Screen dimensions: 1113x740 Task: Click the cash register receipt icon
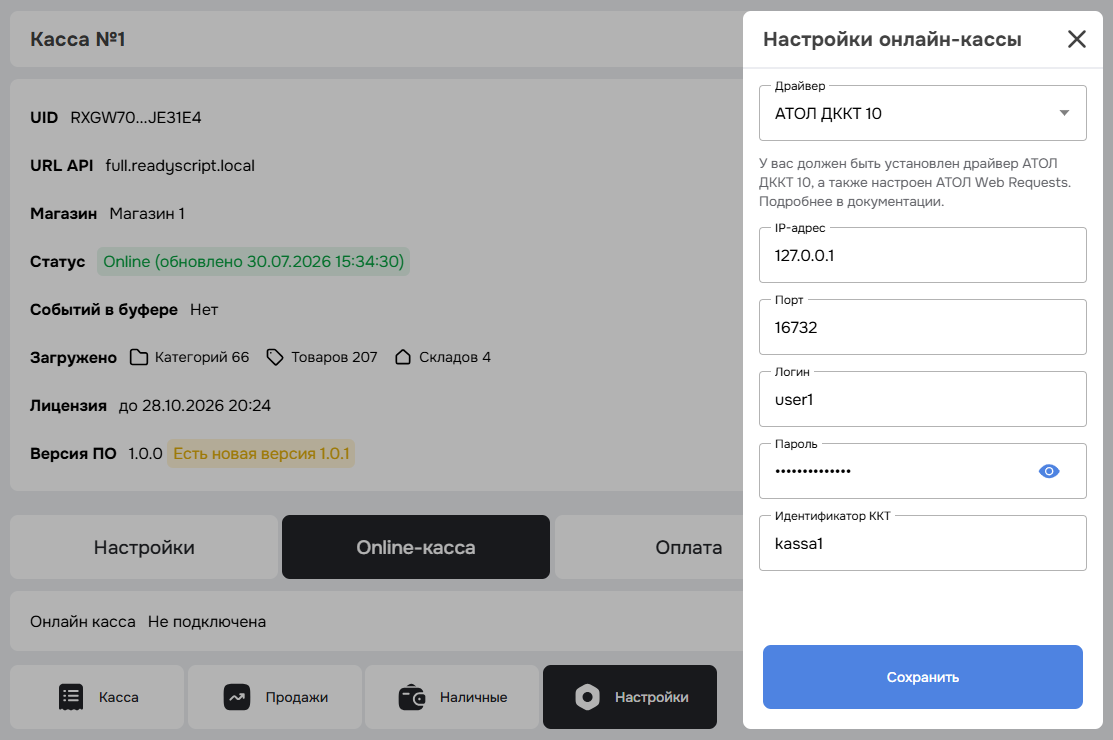(71, 697)
